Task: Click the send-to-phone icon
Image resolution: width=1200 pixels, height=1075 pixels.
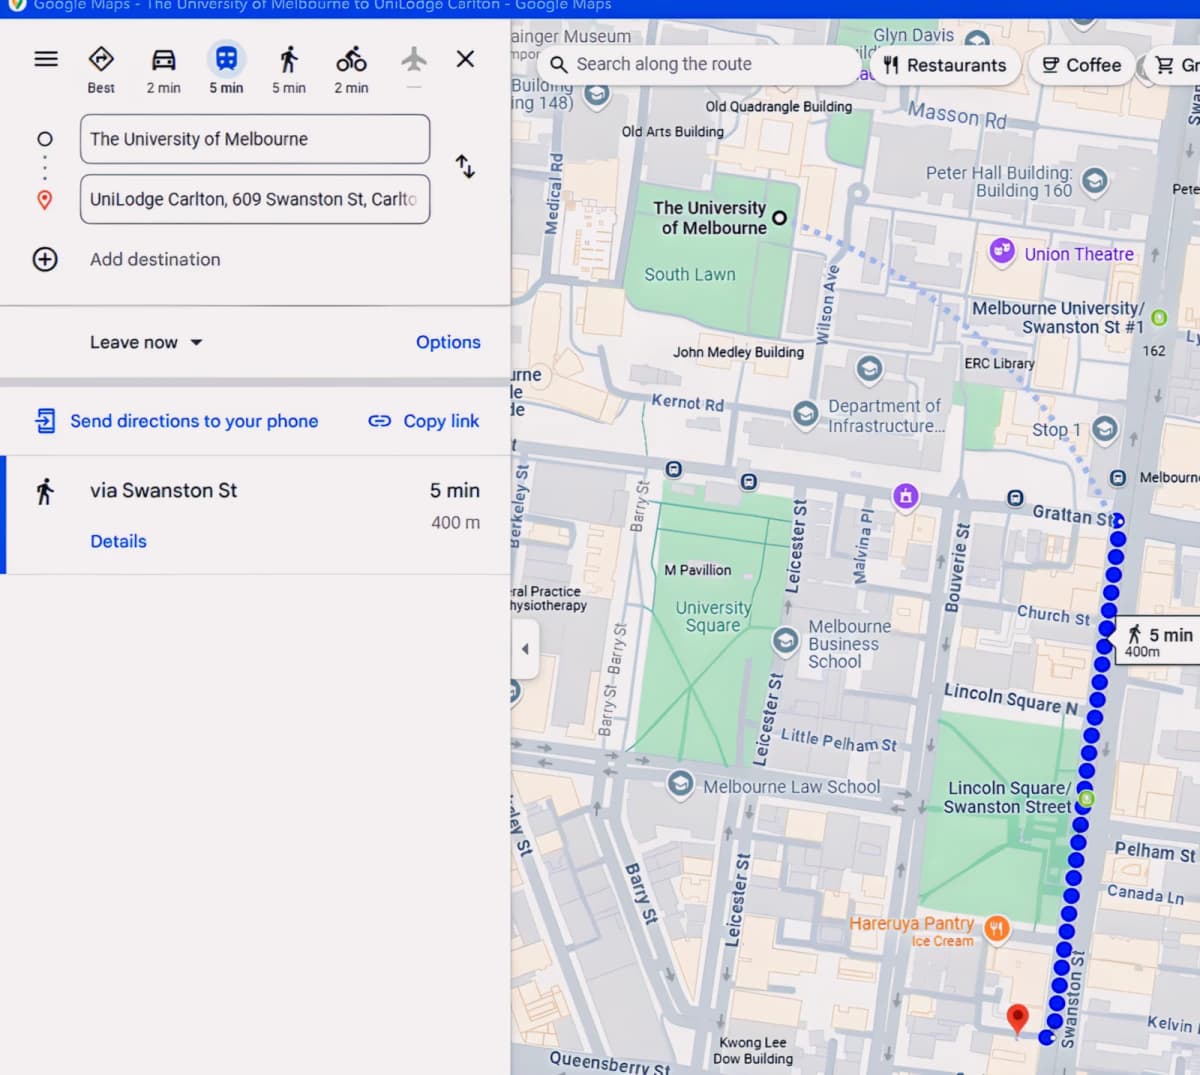Action: point(45,421)
